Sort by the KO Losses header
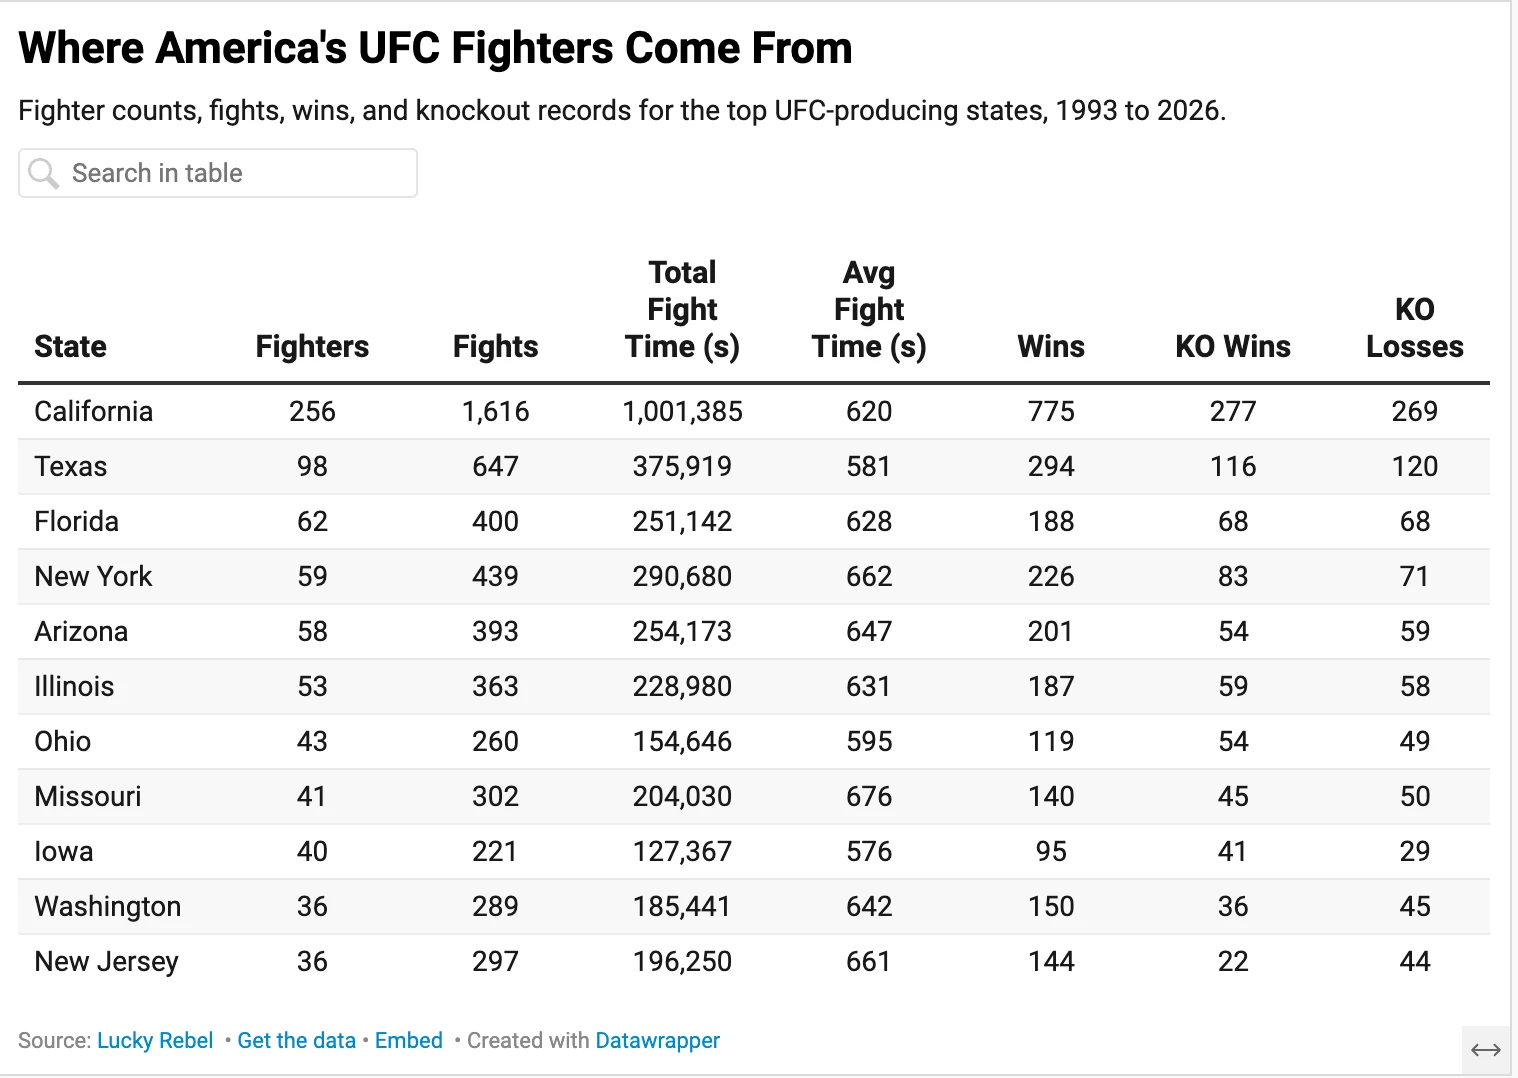 (1415, 328)
